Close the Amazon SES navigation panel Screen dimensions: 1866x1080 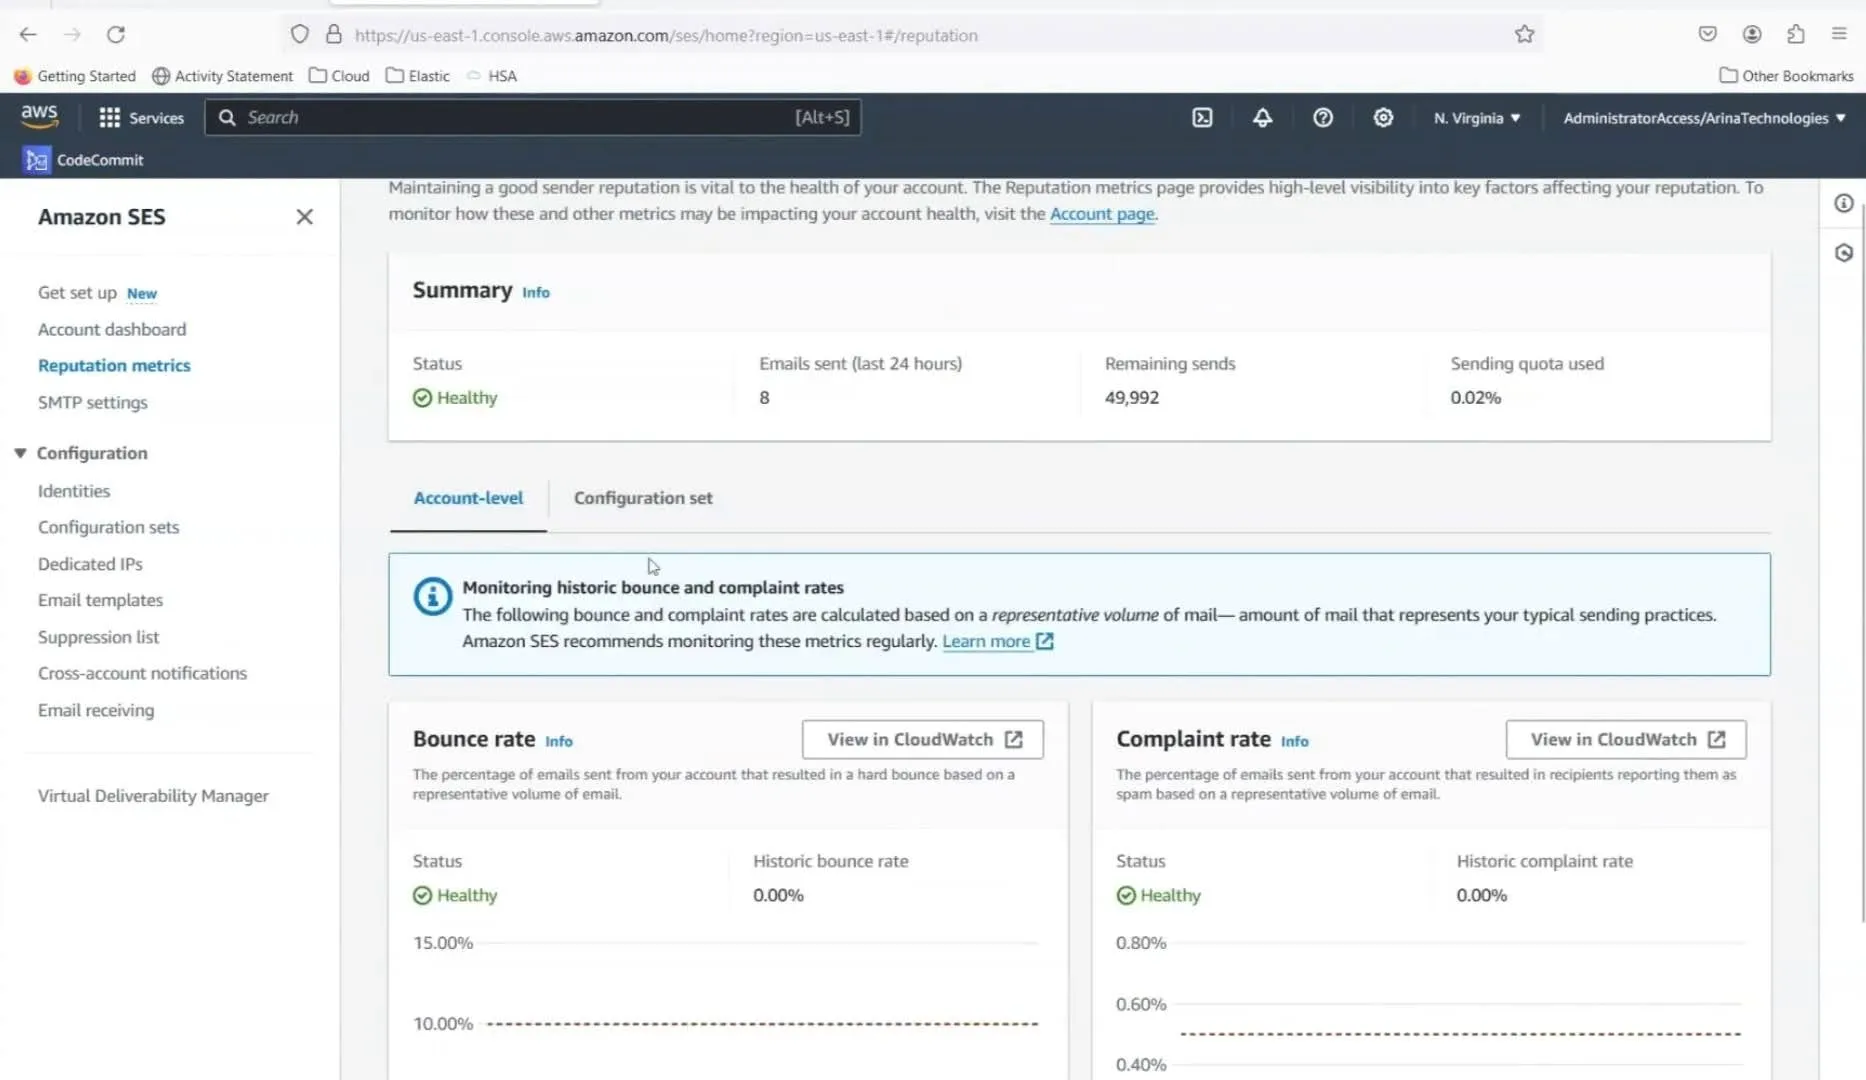click(304, 217)
